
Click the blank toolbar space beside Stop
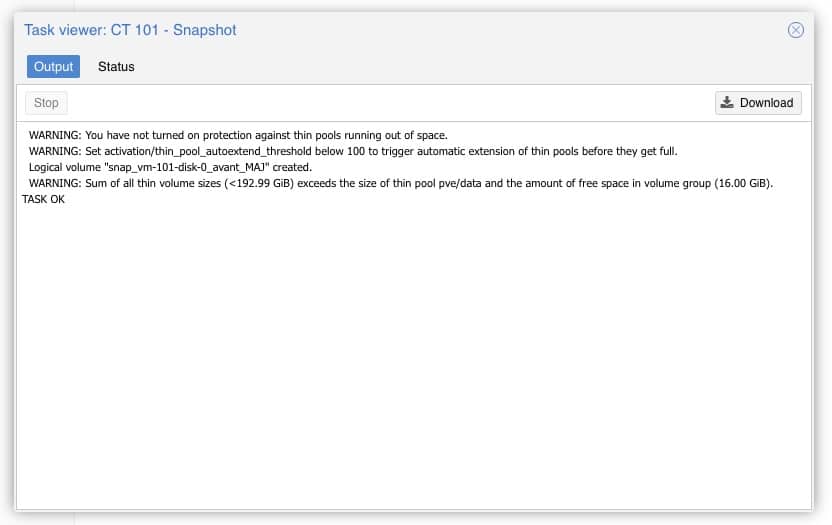coord(391,103)
